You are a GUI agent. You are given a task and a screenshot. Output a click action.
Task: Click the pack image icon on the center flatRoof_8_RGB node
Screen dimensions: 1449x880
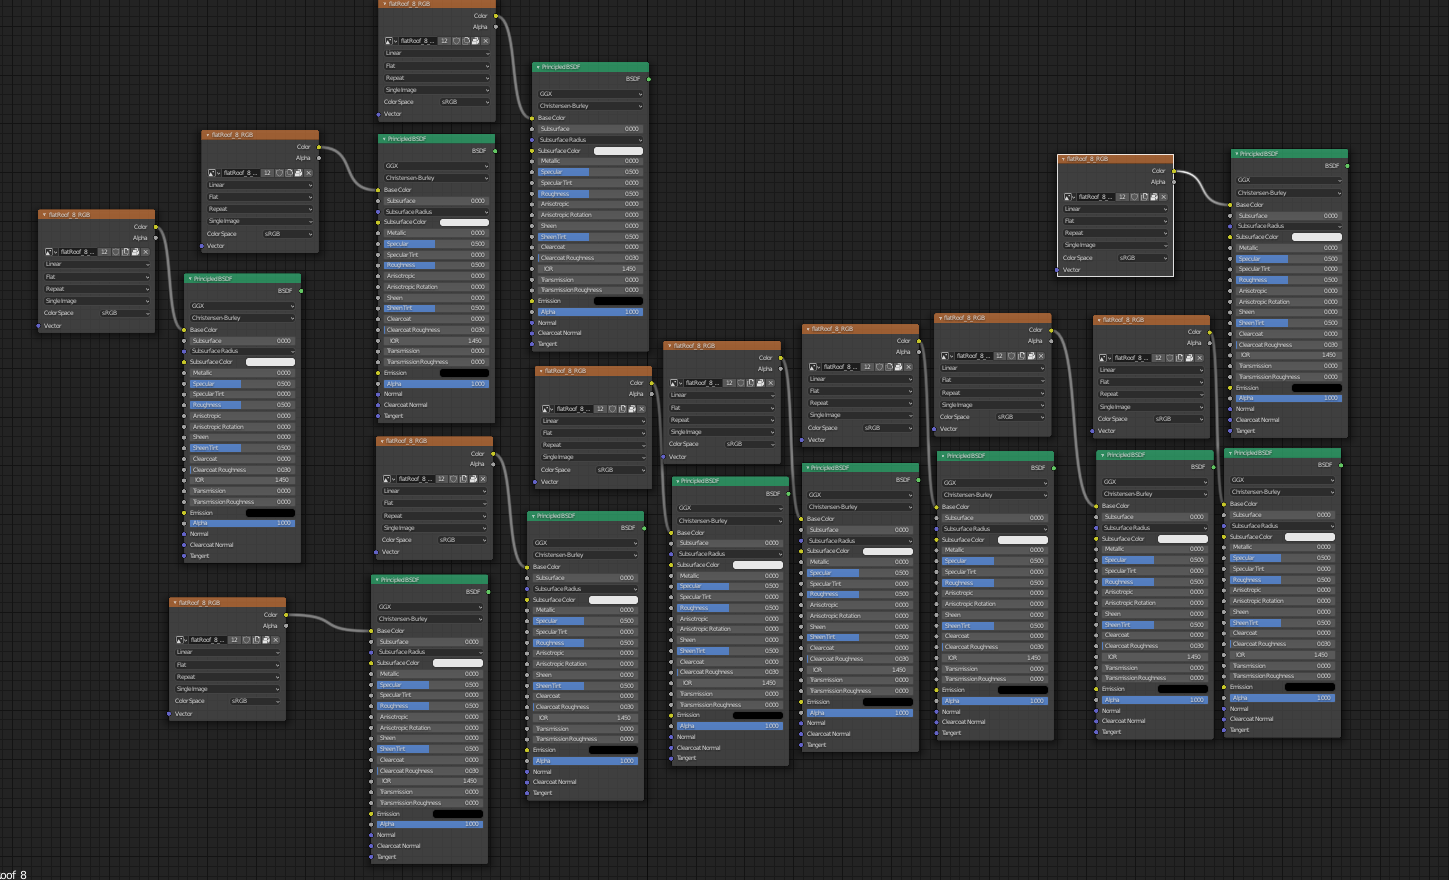click(x=760, y=383)
